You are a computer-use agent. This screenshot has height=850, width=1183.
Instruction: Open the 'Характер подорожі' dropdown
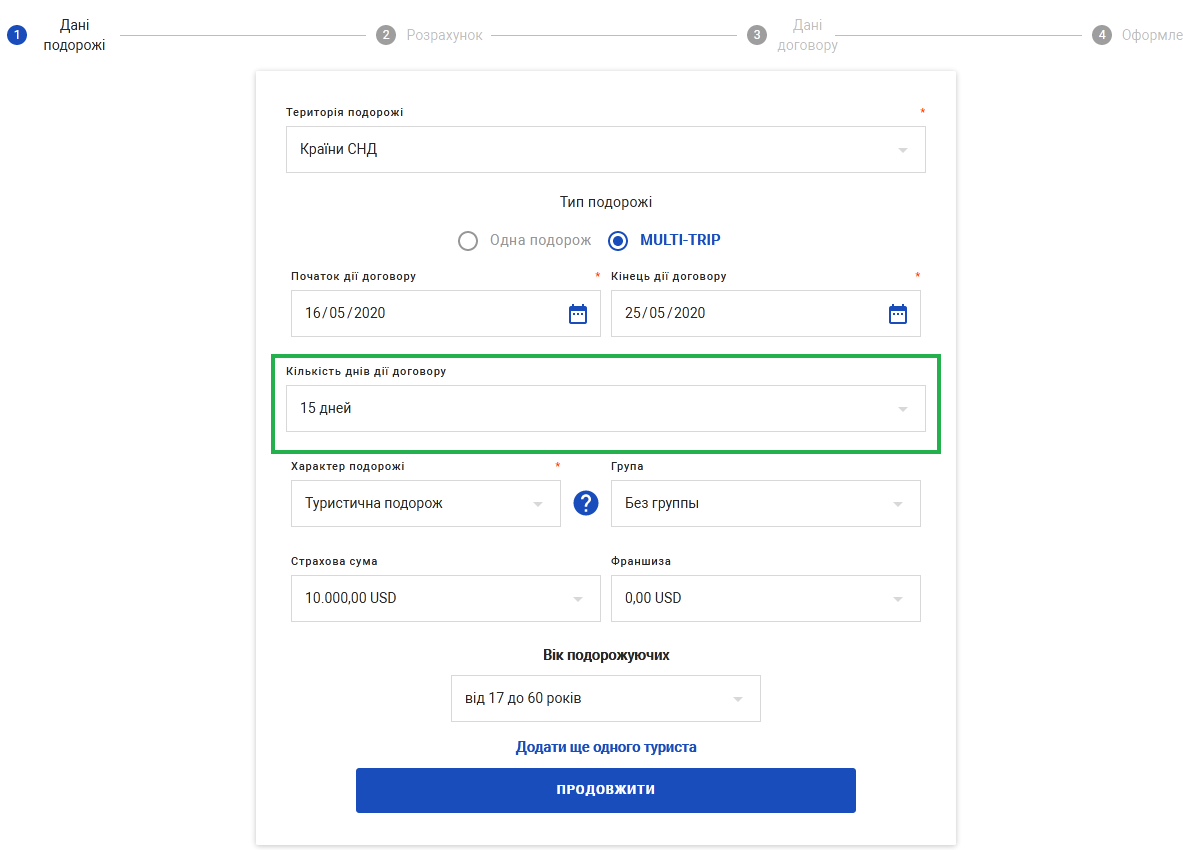point(425,503)
